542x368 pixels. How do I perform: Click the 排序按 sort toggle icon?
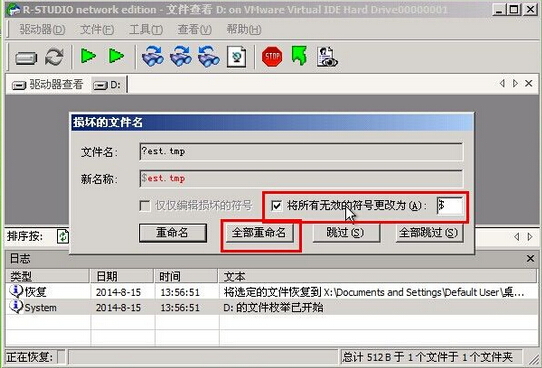click(63, 236)
